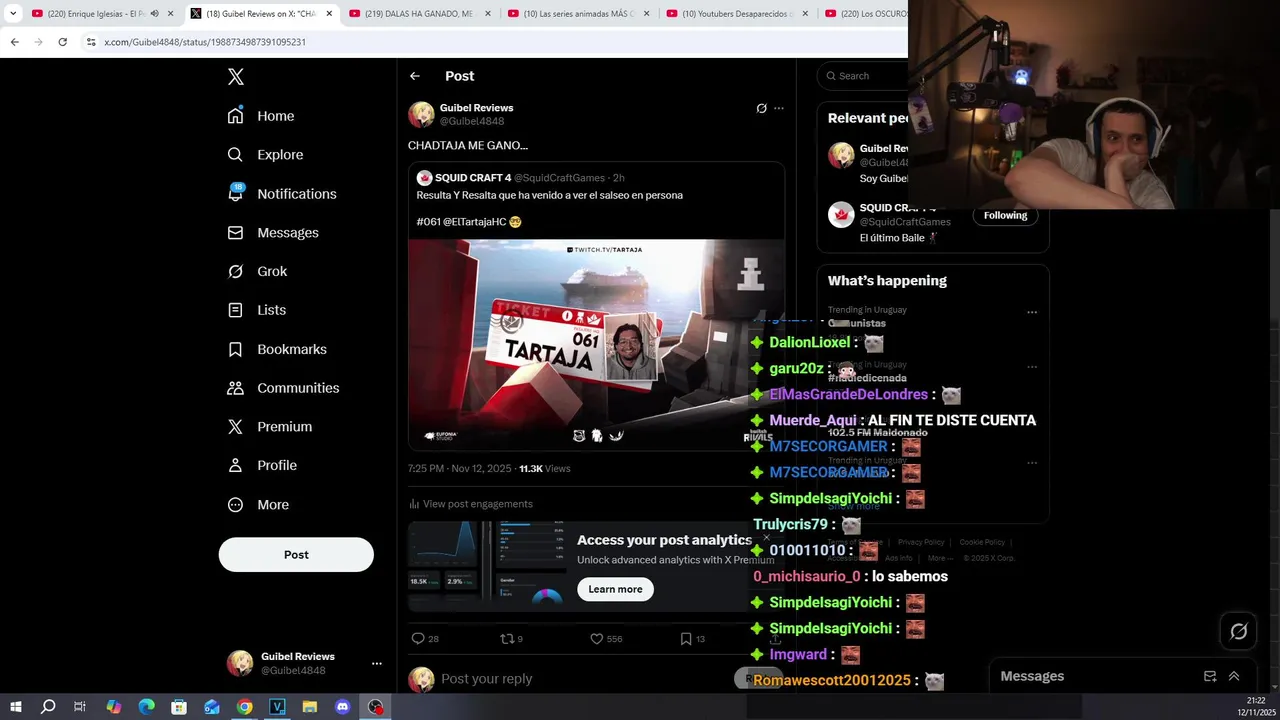Click the Grok icon on the post
1280x720 pixels.
click(761, 108)
